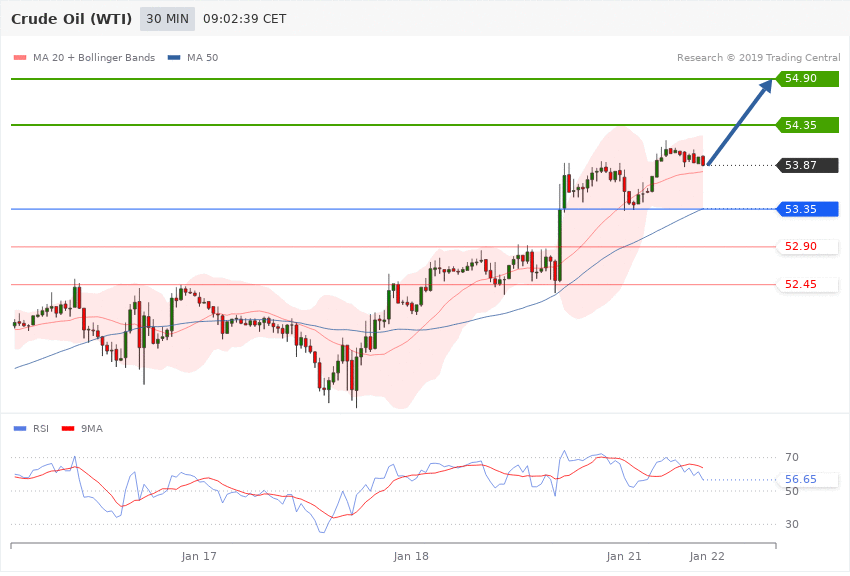Click the Jan 21 date axis label

[624, 556]
